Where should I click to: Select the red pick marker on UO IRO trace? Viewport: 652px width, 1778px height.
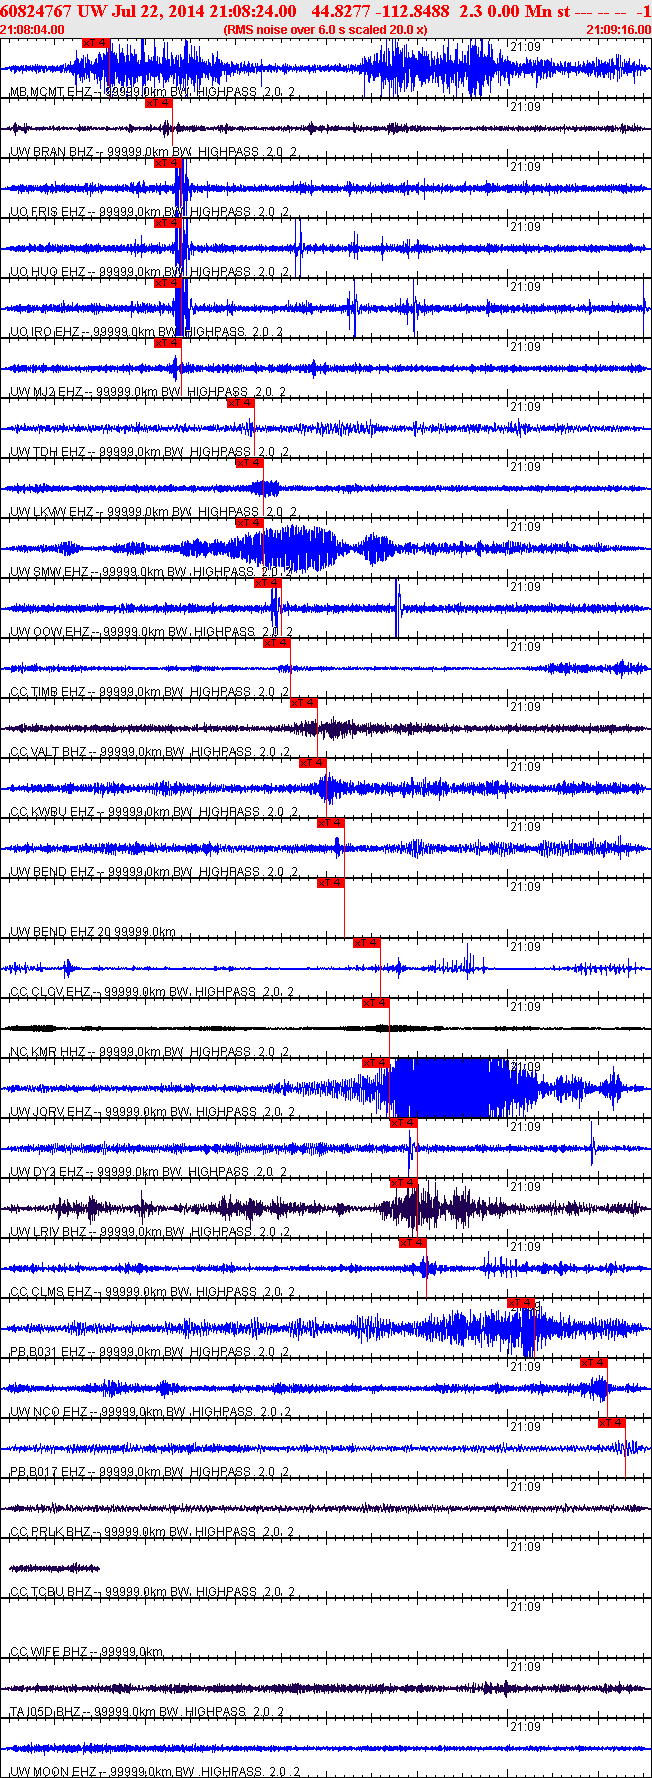168,283
